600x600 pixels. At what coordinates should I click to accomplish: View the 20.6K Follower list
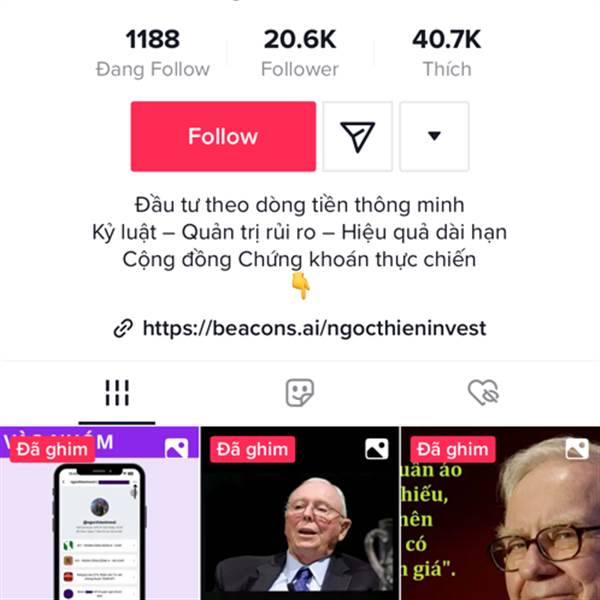[300, 53]
